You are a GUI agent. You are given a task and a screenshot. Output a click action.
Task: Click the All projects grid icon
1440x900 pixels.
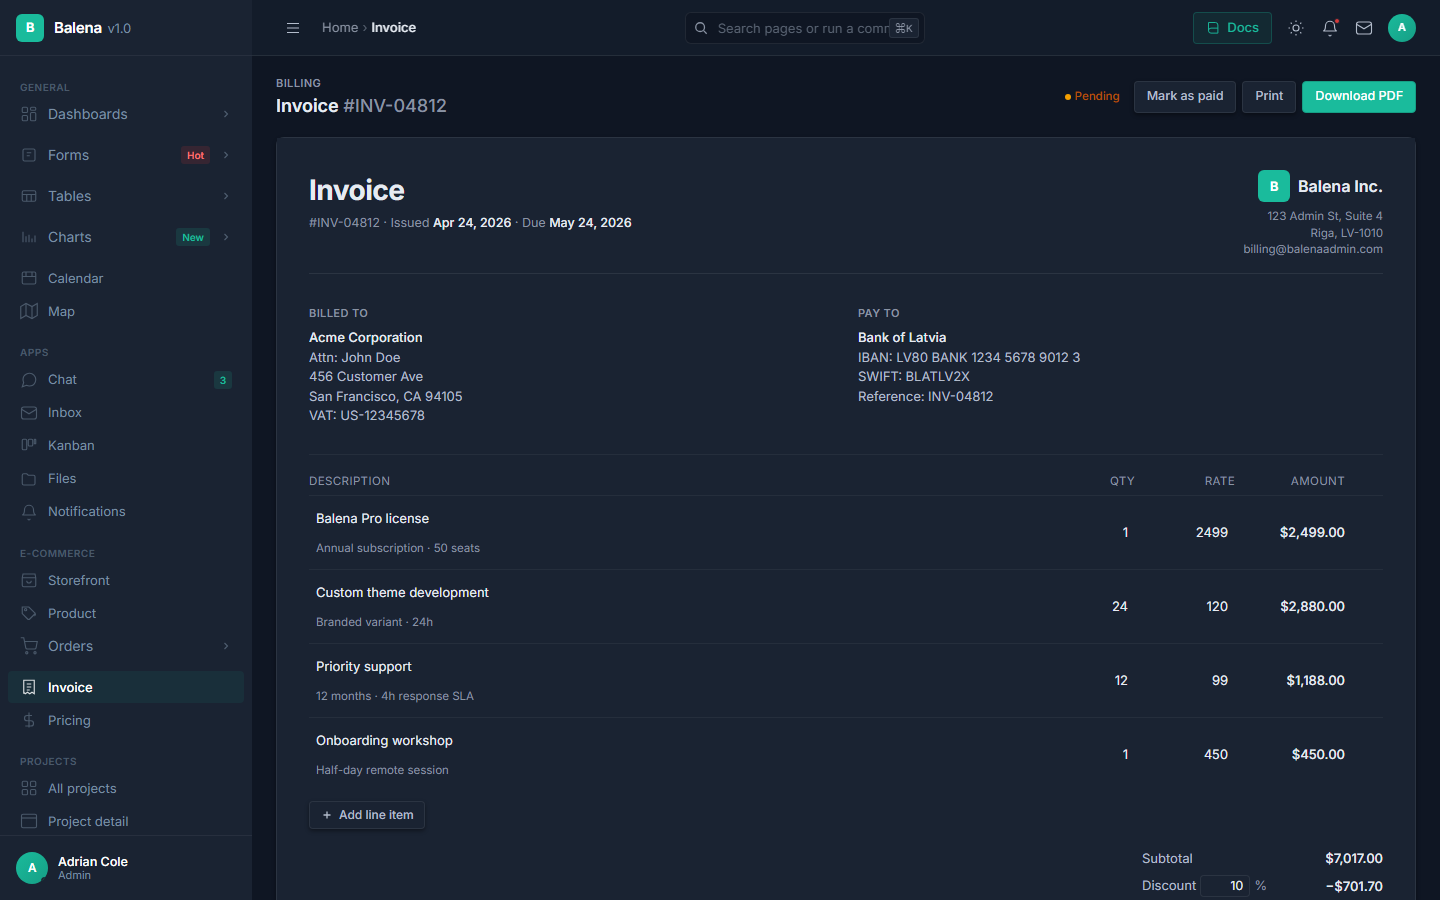[29, 788]
